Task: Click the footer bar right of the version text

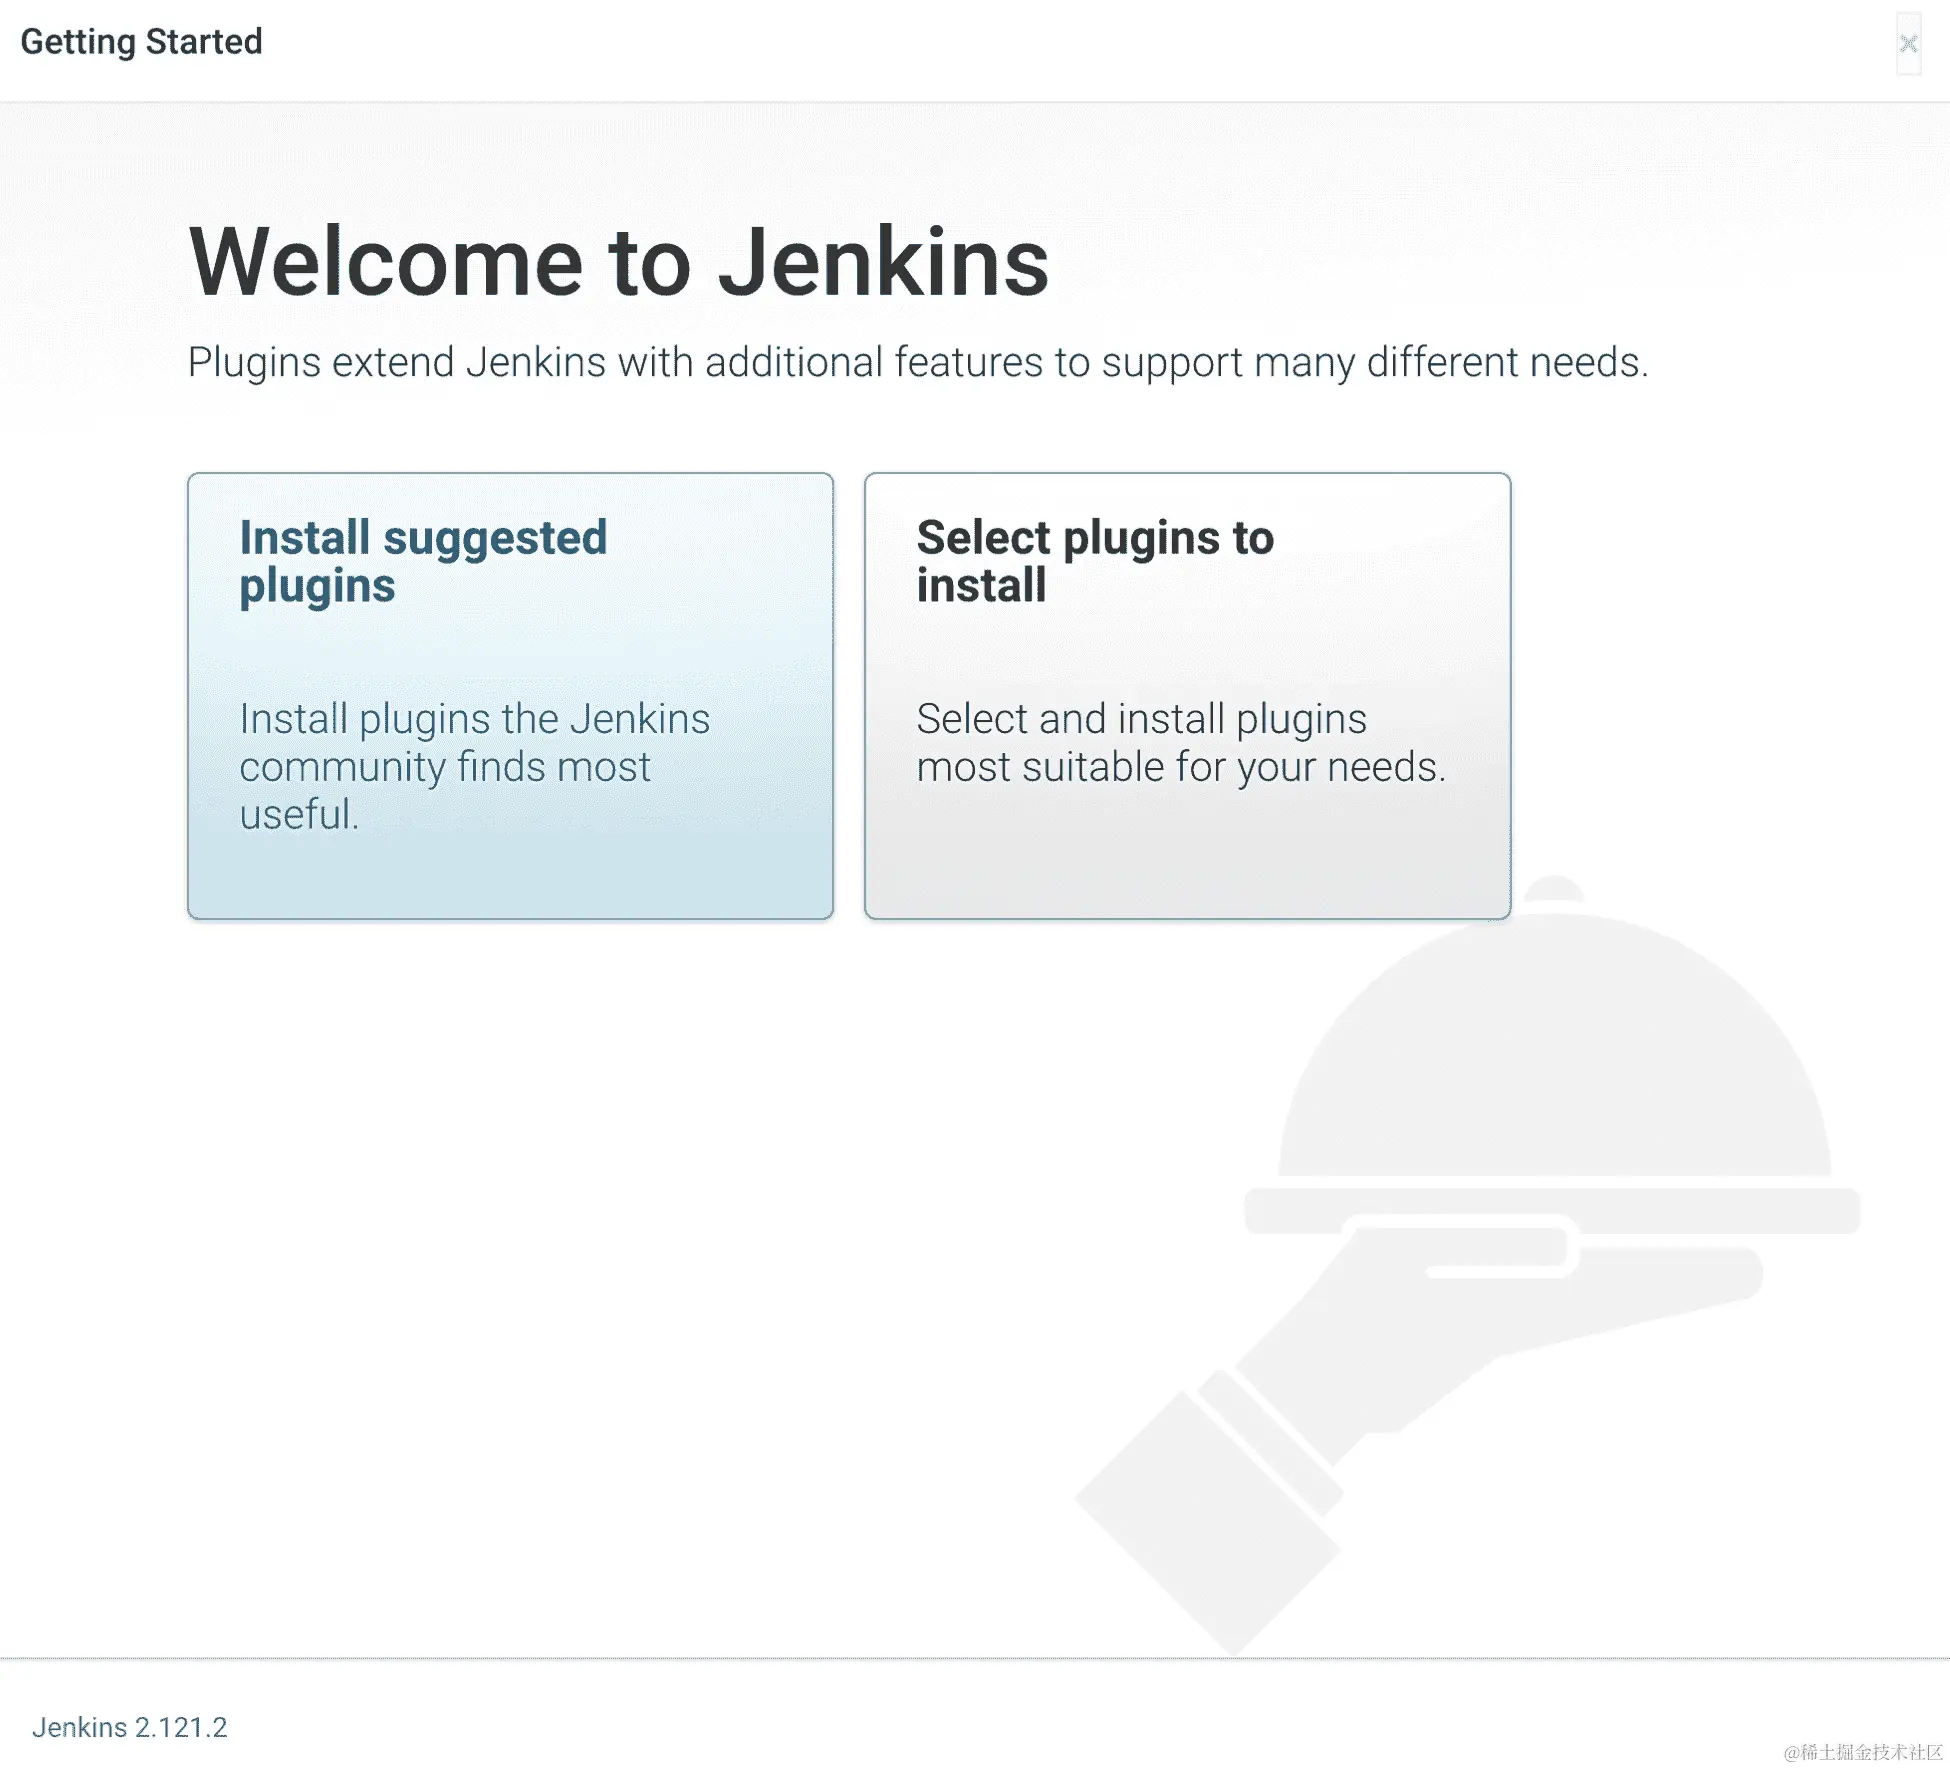Action: [x=1000, y=1727]
